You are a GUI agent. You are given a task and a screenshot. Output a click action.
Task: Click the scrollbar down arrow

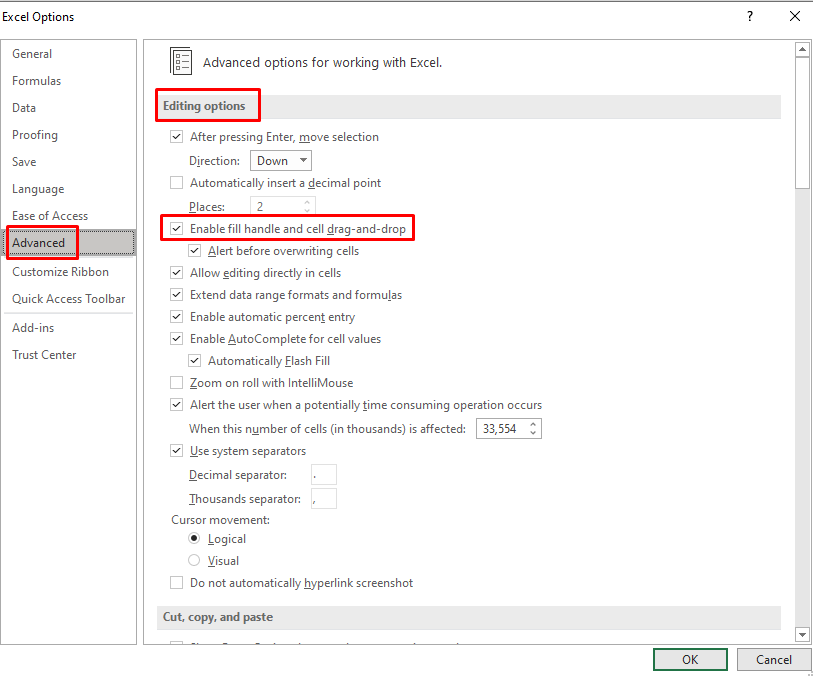802,634
